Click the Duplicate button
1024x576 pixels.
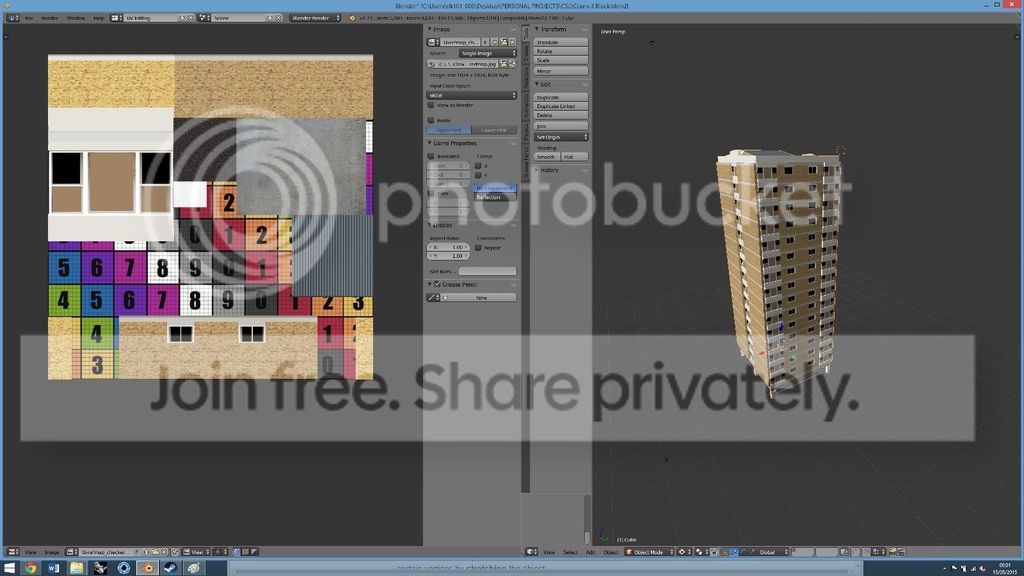[x=561, y=97]
